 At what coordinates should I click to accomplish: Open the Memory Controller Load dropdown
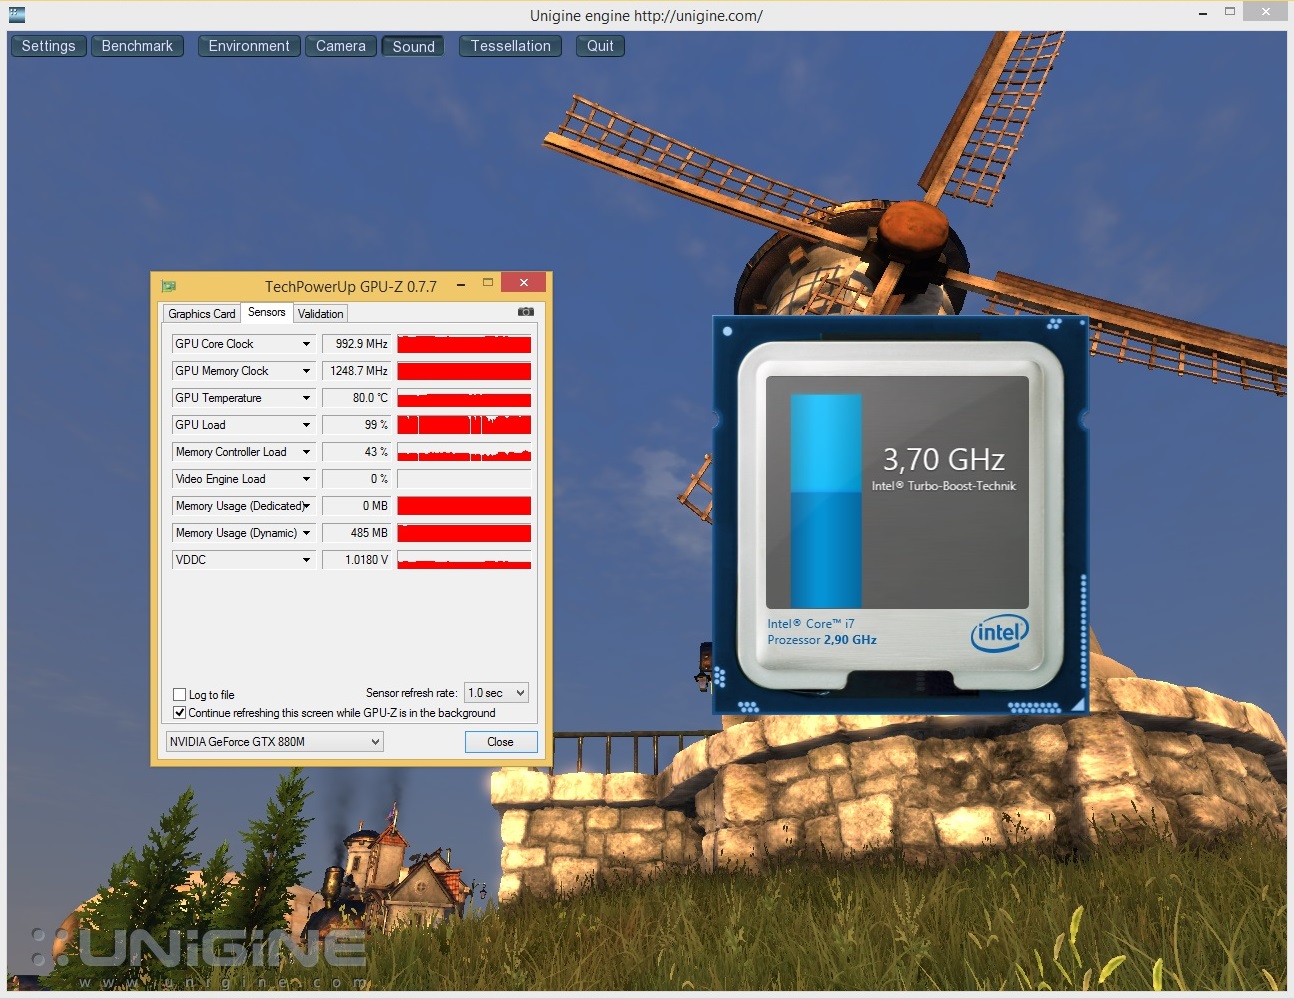pos(306,452)
